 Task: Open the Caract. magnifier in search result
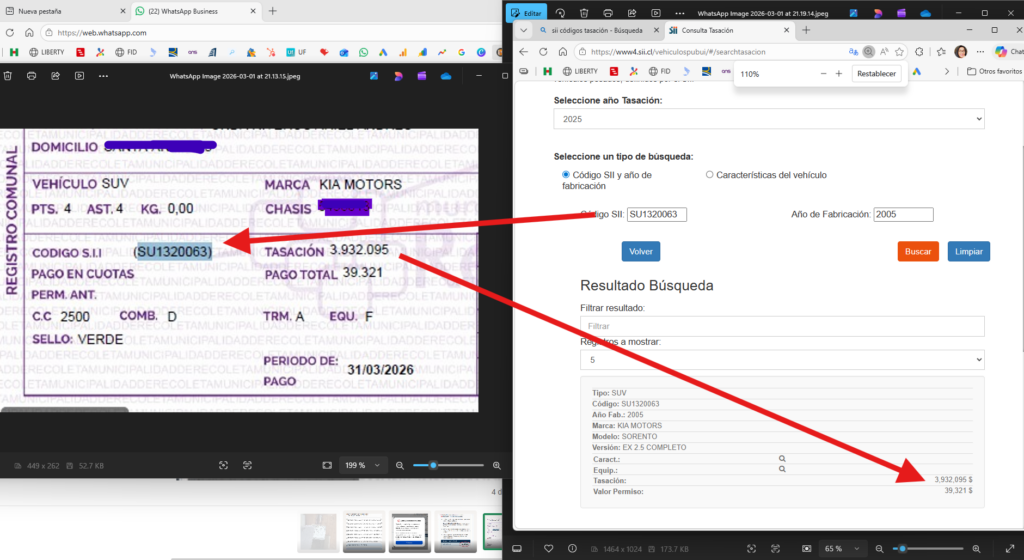[x=782, y=459]
